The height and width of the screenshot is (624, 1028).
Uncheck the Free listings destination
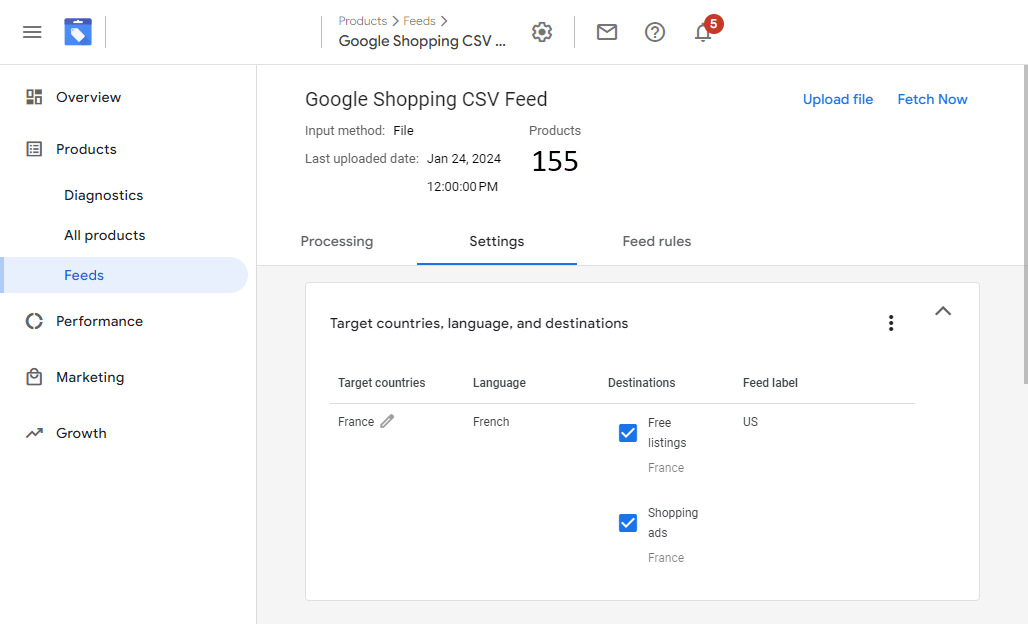(628, 433)
